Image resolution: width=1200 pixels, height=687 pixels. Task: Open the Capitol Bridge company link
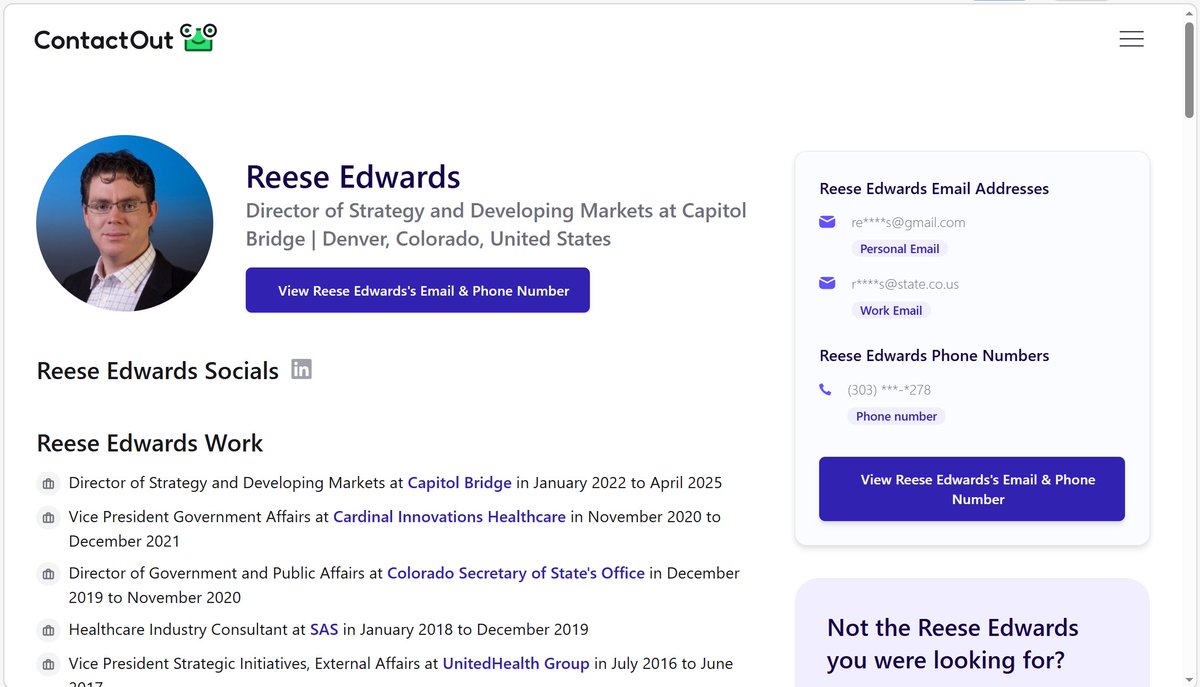point(459,483)
